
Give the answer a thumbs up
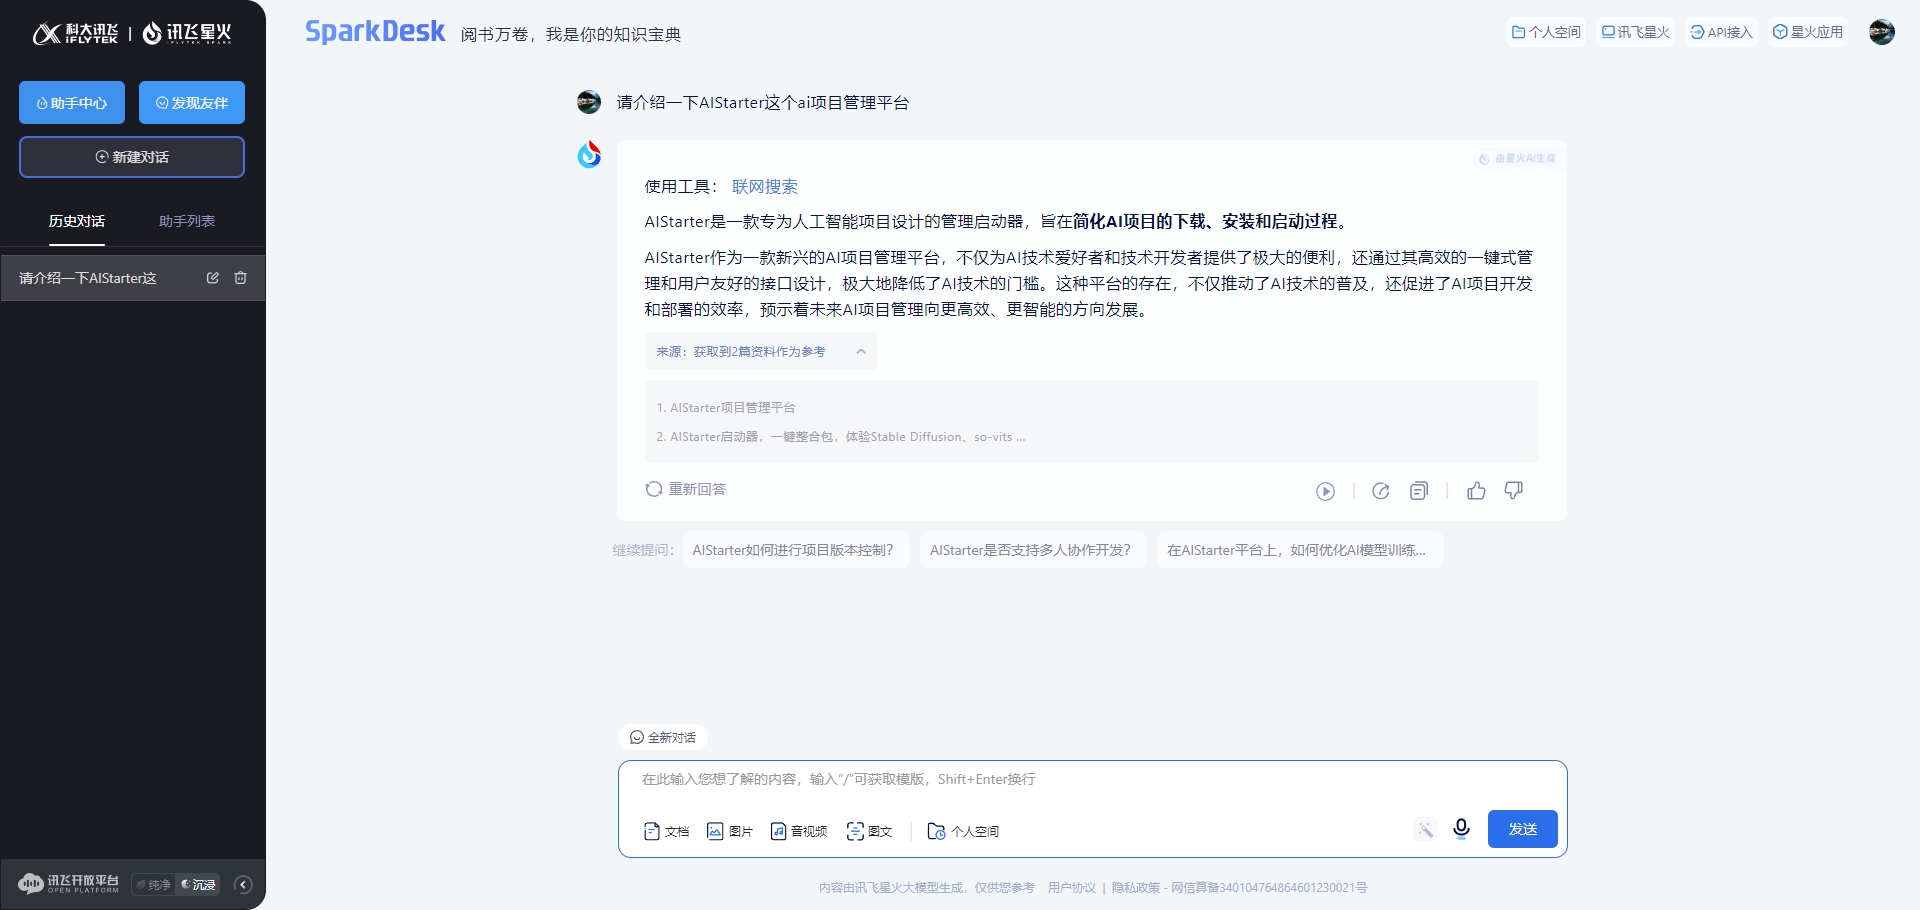click(1477, 491)
